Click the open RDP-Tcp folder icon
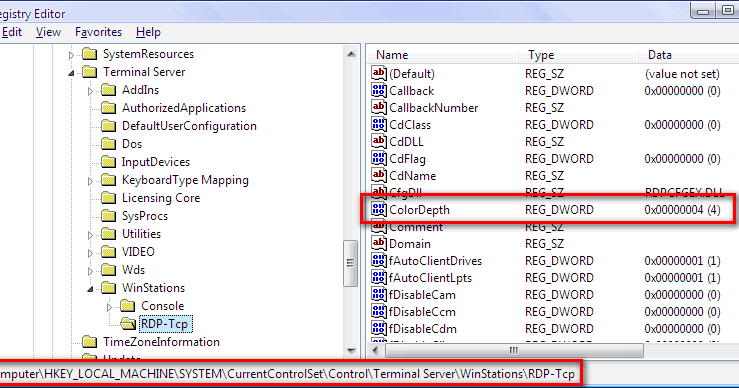Image resolution: width=739 pixels, height=388 pixels. click(128, 324)
